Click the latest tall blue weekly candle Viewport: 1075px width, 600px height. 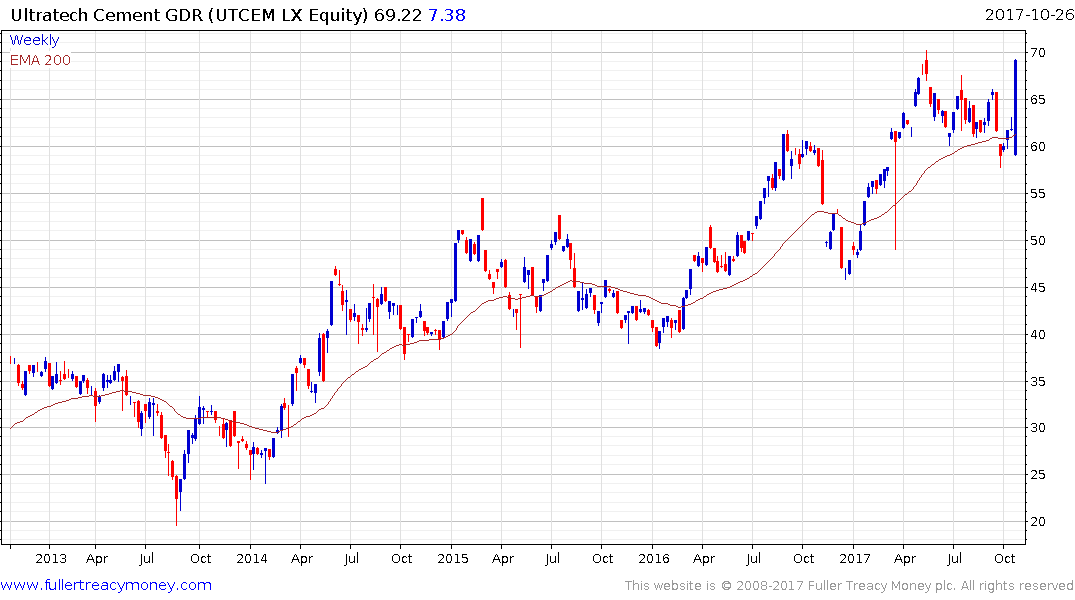[1015, 108]
